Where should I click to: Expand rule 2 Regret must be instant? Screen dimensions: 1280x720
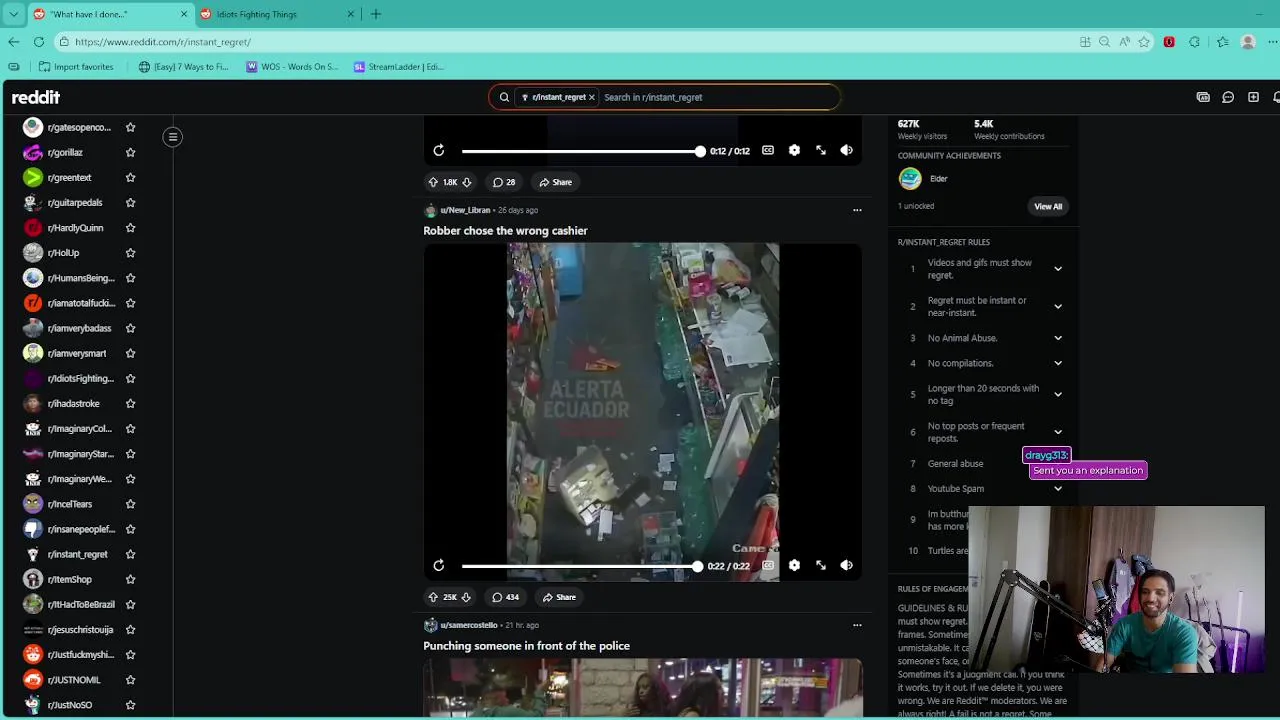[1058, 306]
